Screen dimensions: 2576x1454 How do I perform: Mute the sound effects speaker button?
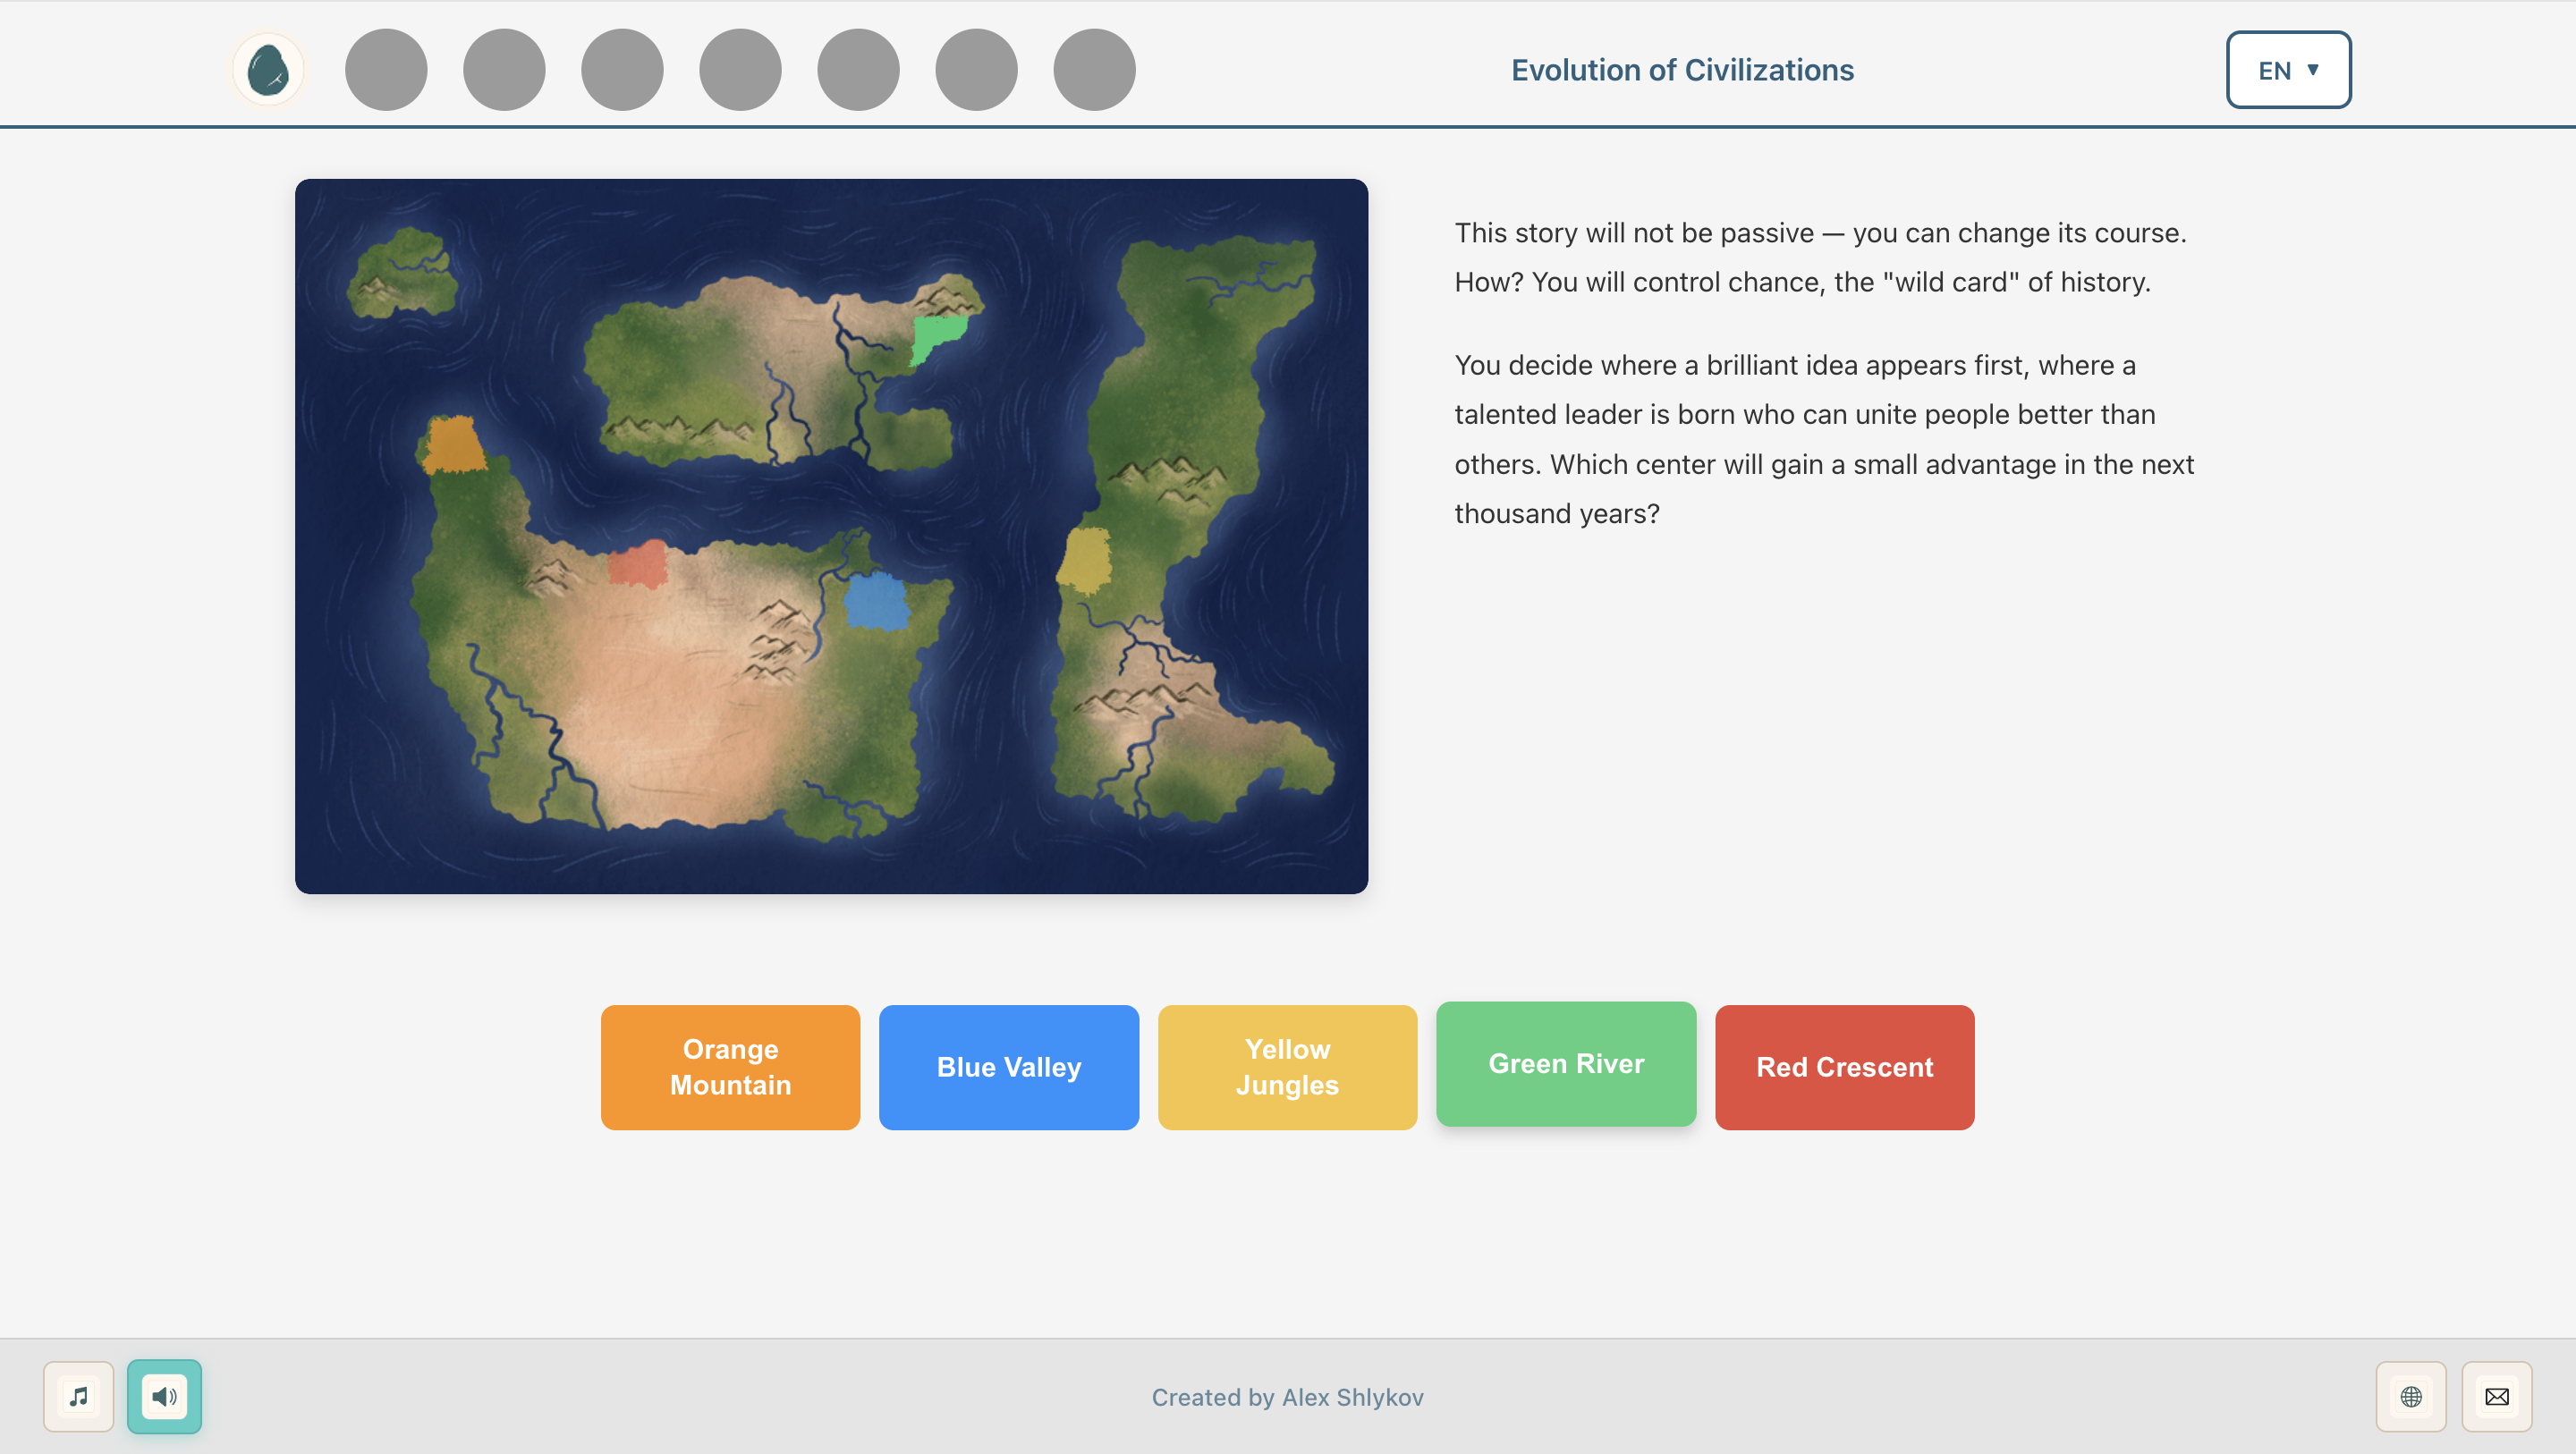[164, 1396]
